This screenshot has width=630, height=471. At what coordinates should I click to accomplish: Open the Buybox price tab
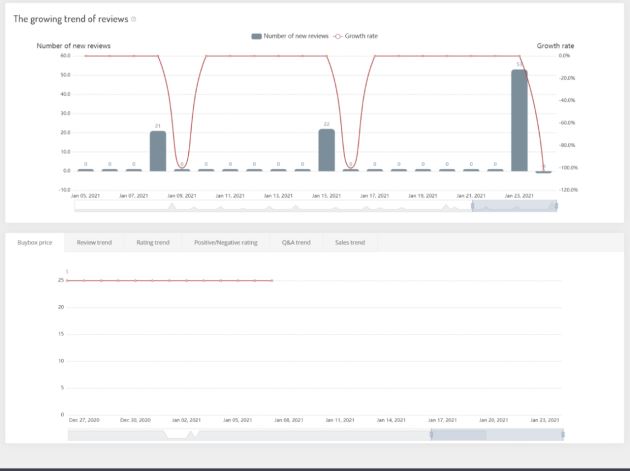[35, 243]
